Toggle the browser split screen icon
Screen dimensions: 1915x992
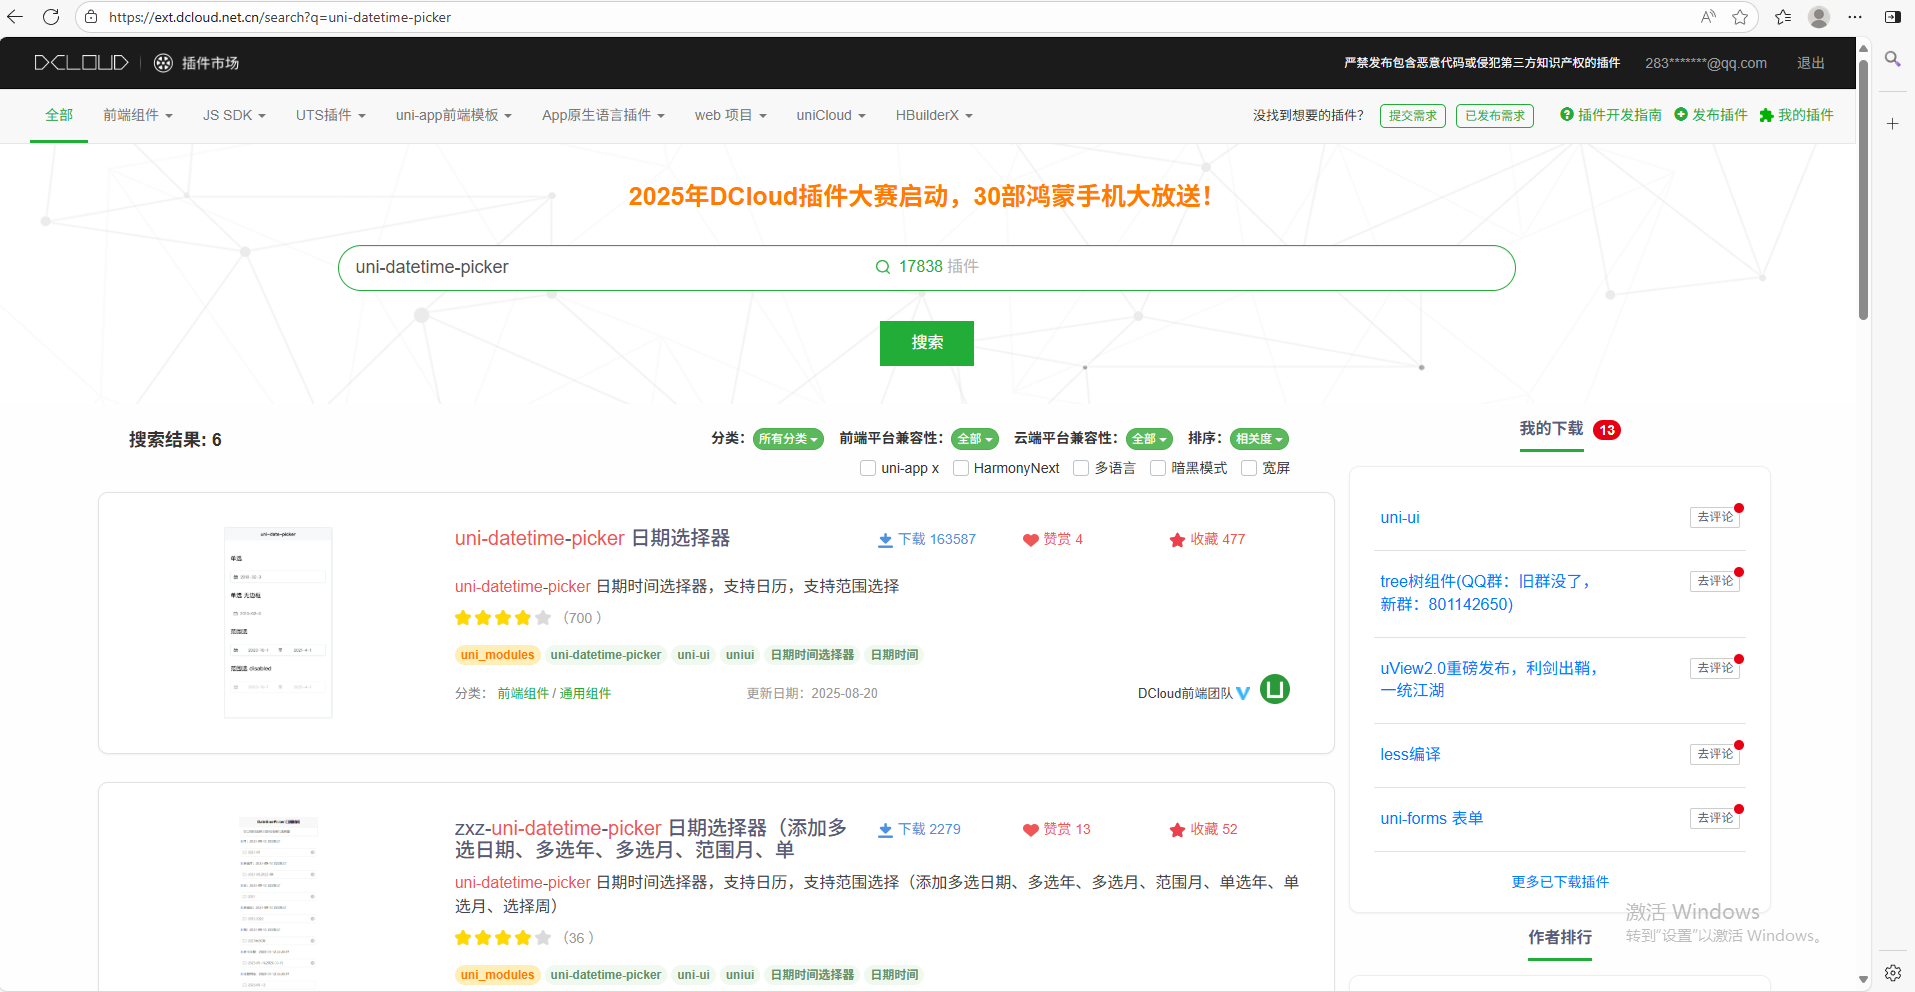coord(1893,17)
